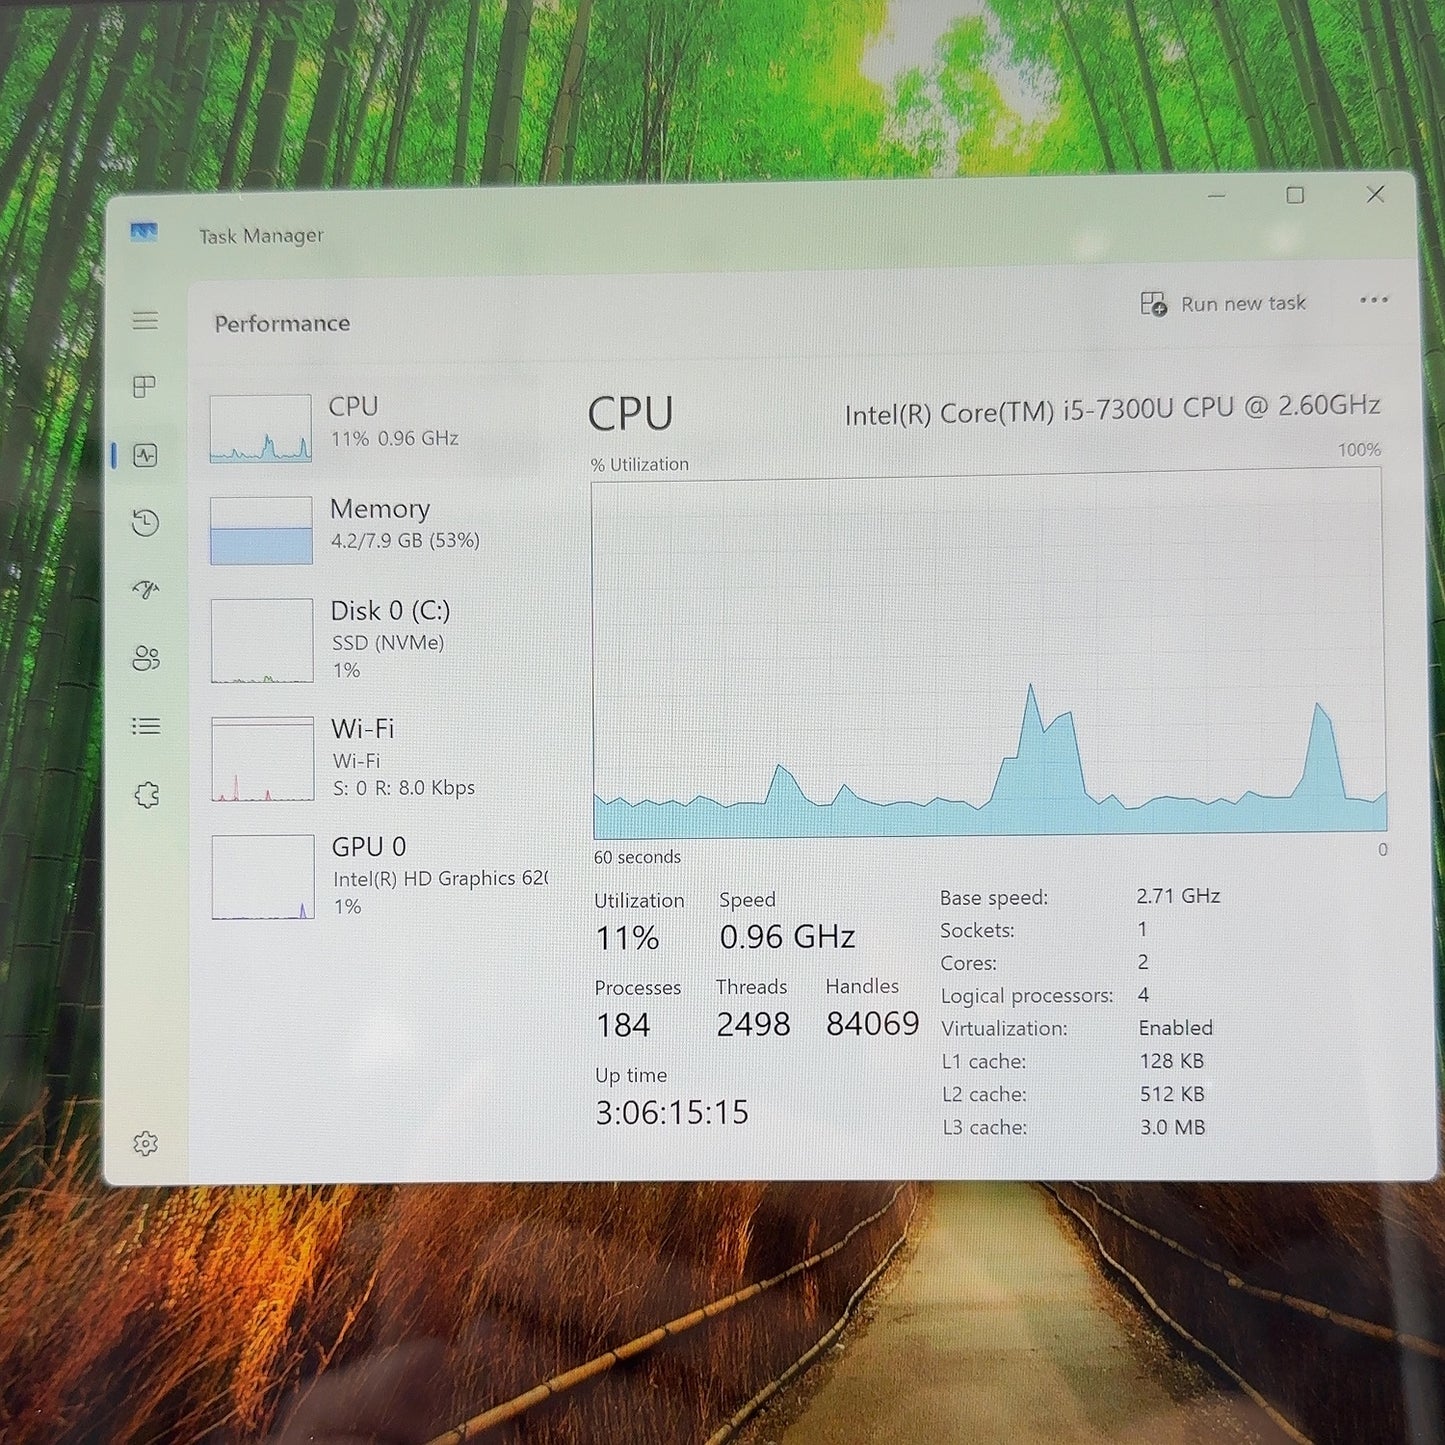Click the Handles count 84069

pyautogui.click(x=872, y=1023)
